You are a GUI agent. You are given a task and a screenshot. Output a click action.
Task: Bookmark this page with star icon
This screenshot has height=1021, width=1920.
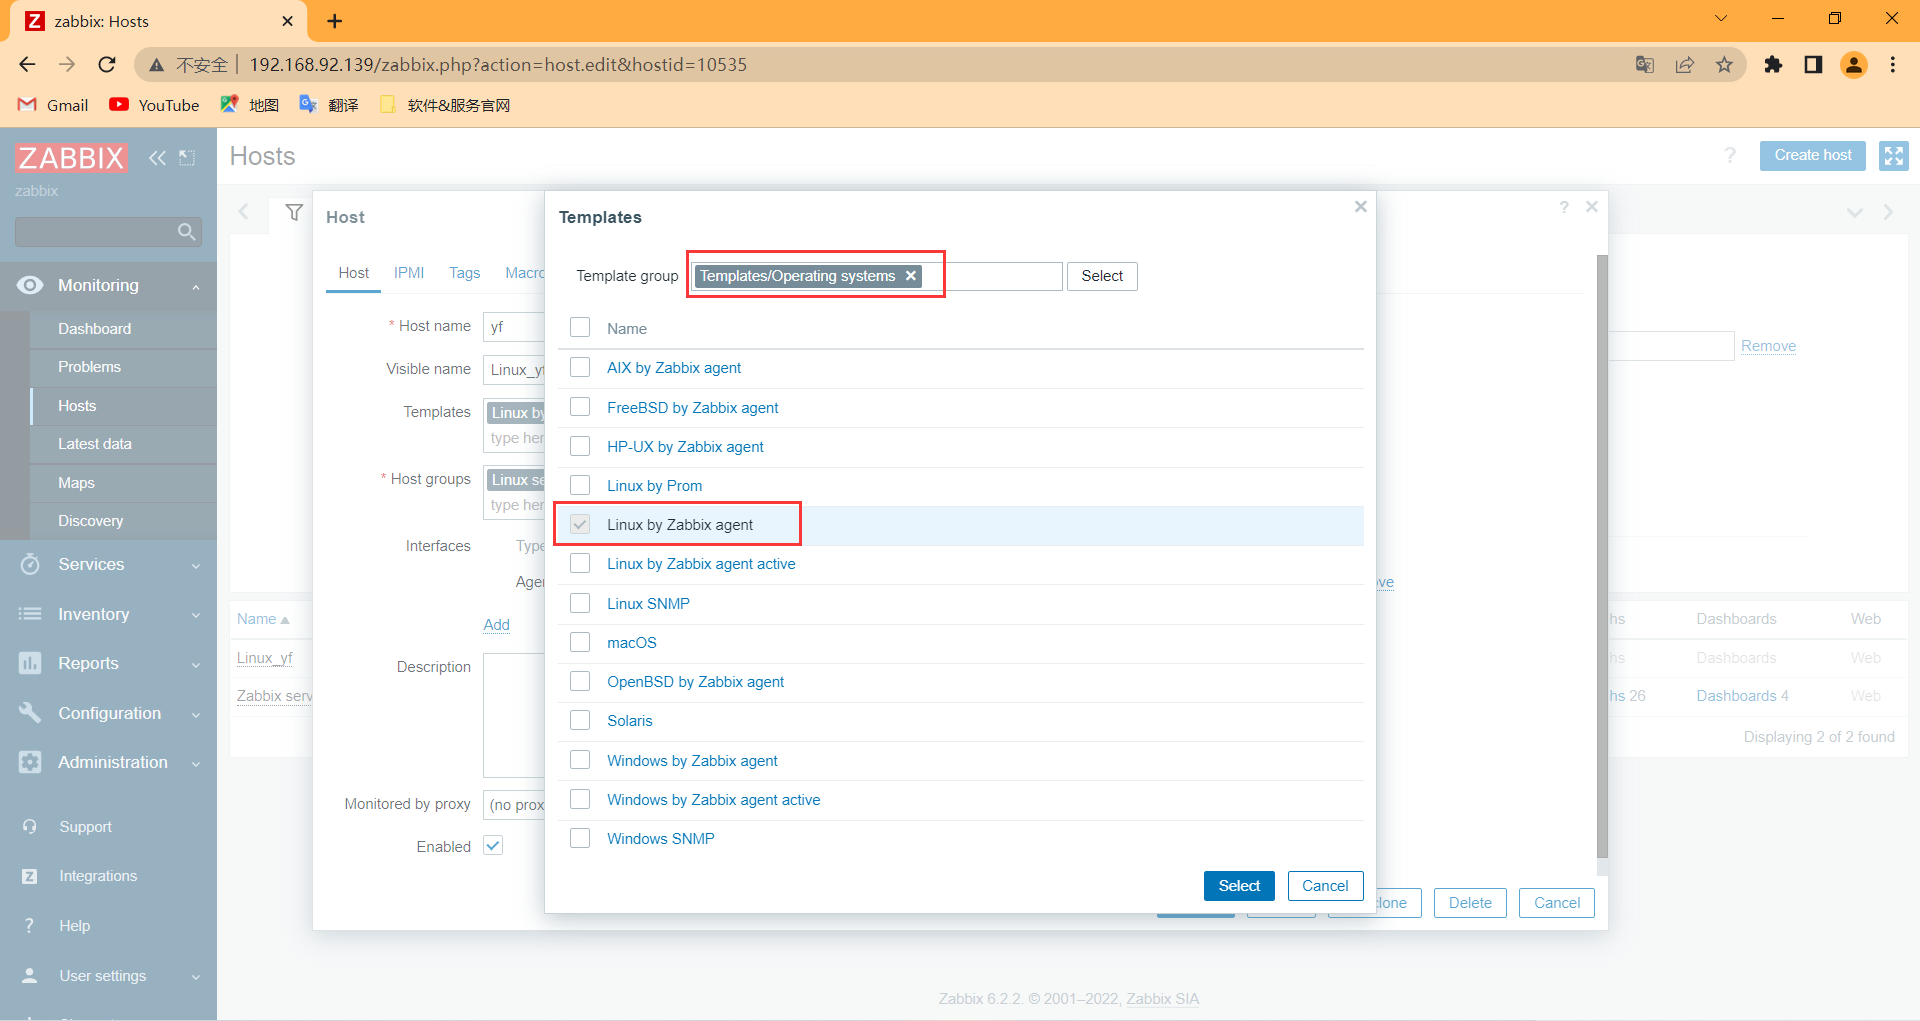coord(1725,65)
